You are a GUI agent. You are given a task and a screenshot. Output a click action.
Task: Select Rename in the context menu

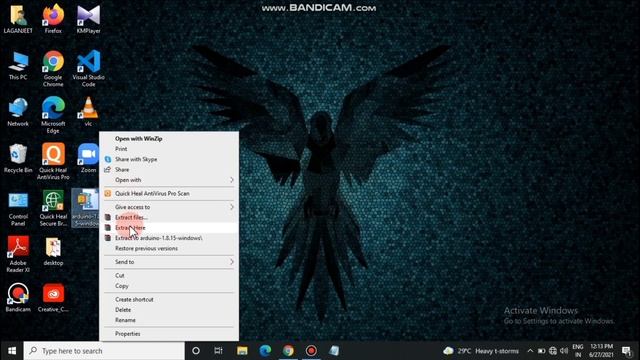point(169,320)
